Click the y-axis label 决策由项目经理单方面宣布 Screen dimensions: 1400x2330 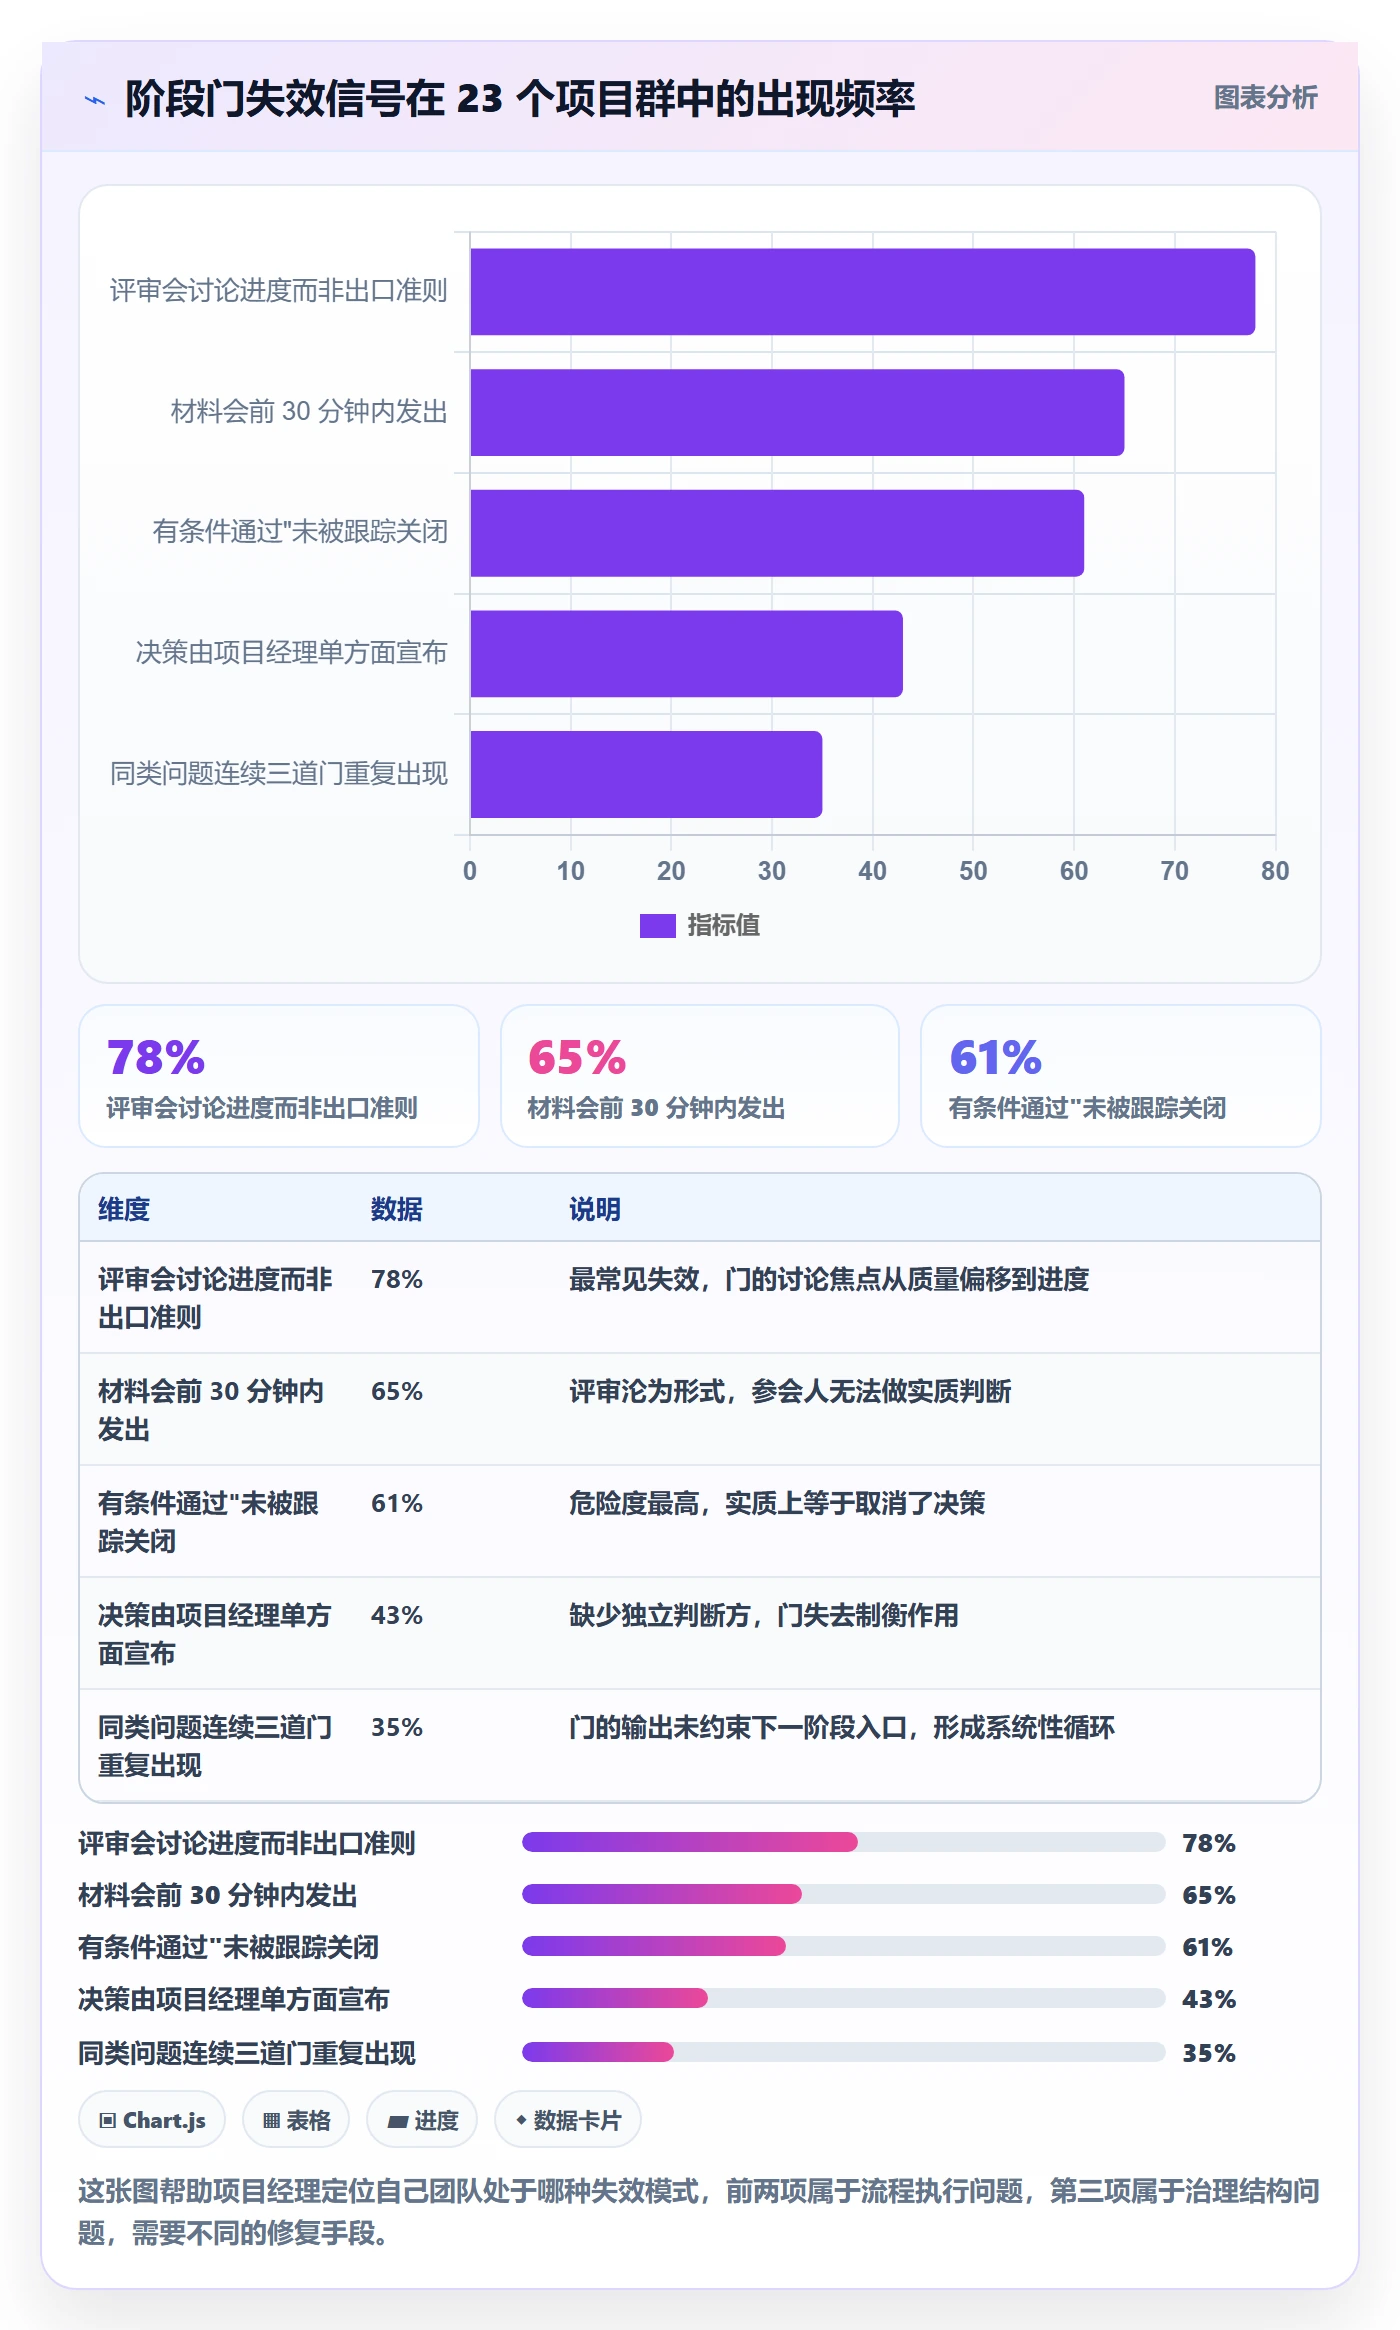[x=291, y=653]
